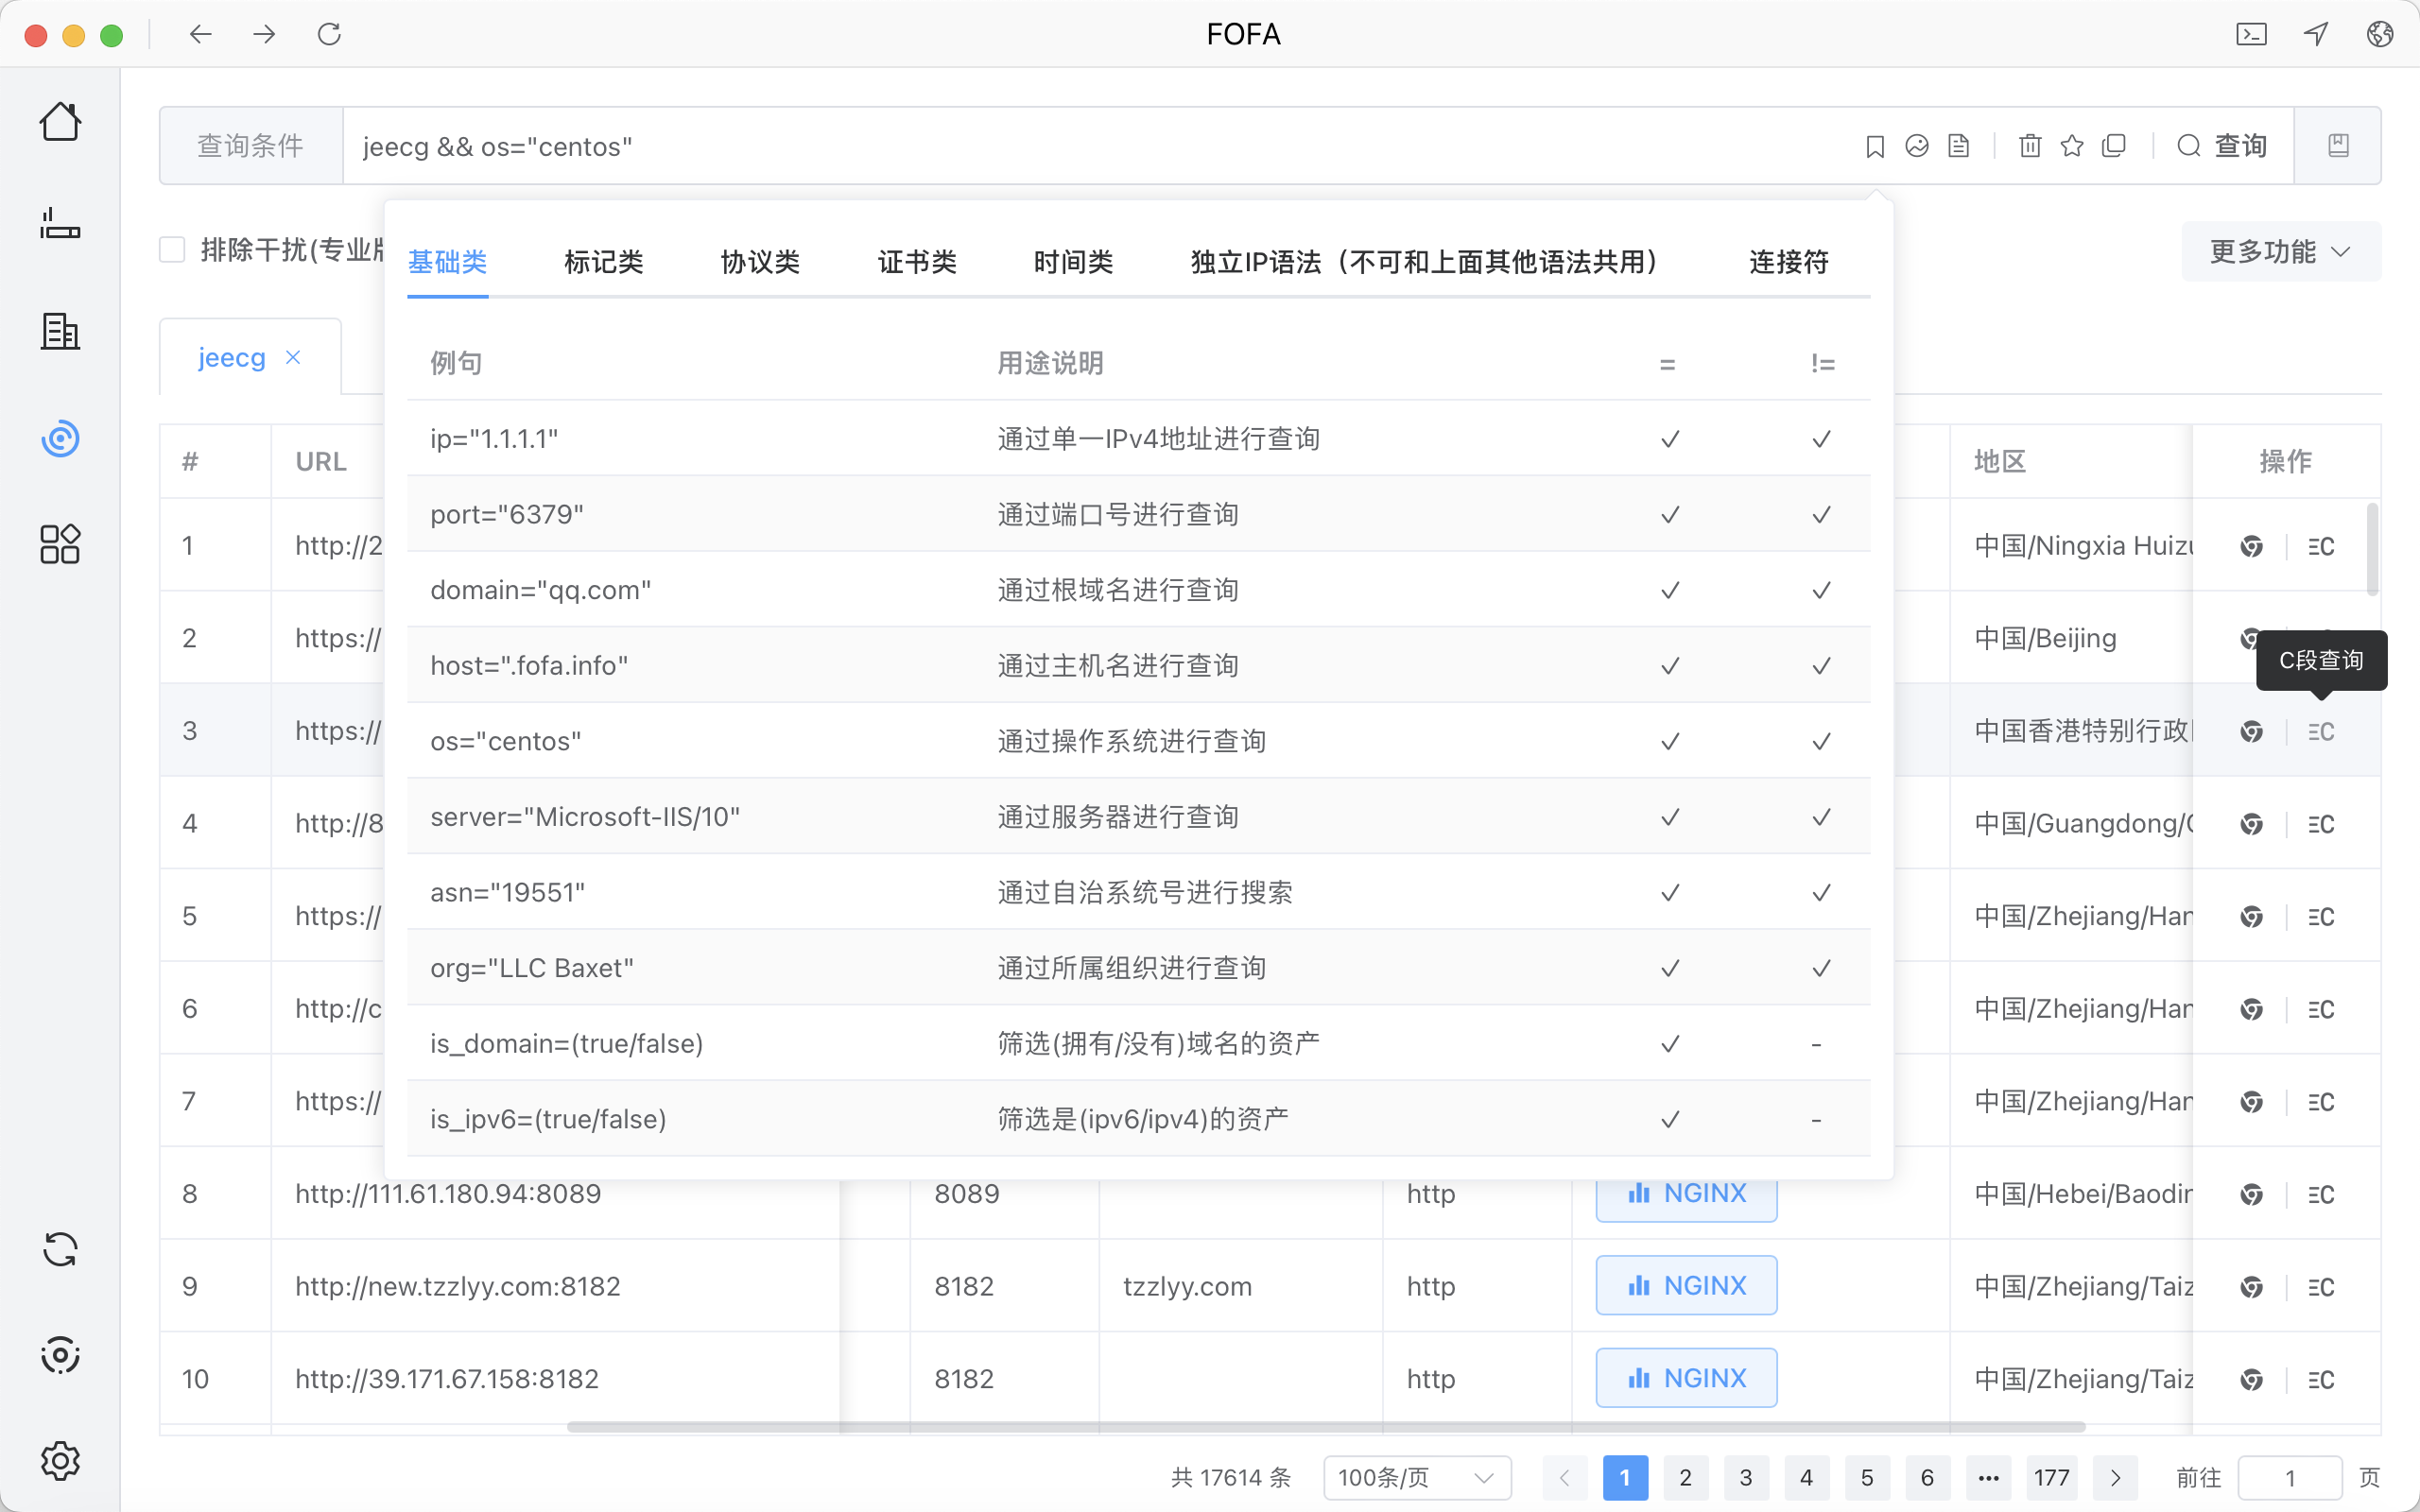
Task: Click the C段查询 icon for row 3
Action: (x=2321, y=732)
